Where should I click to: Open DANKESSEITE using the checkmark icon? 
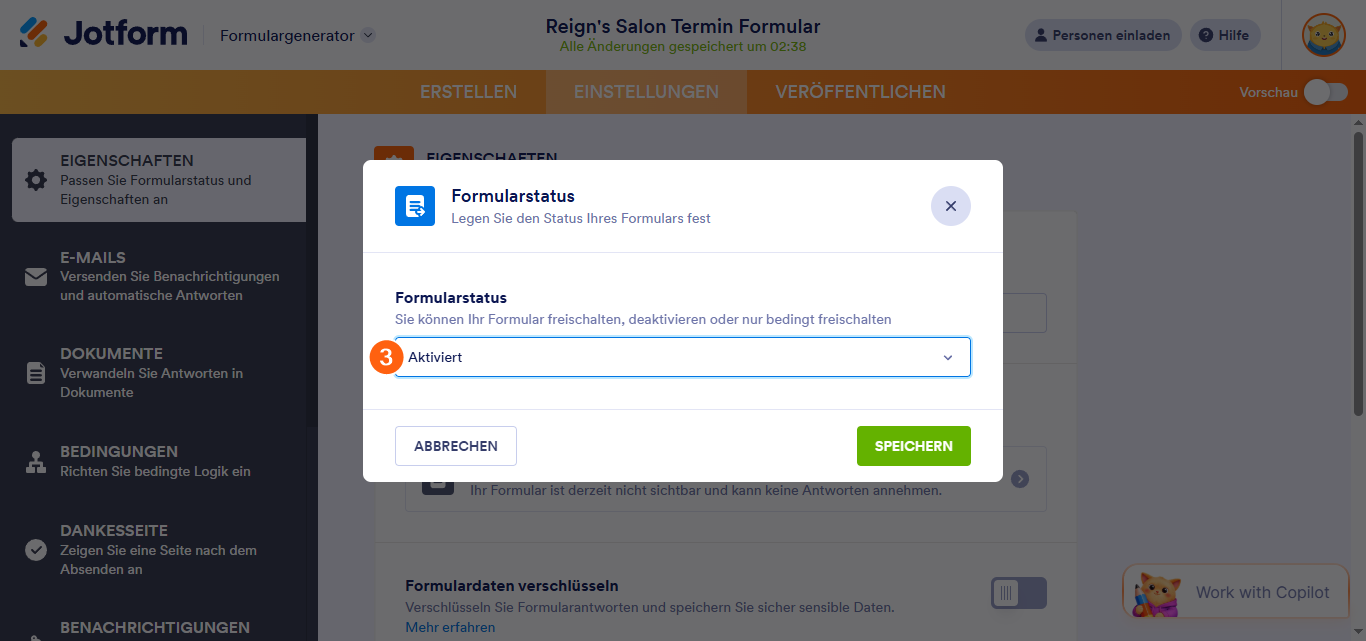pyautogui.click(x=34, y=548)
